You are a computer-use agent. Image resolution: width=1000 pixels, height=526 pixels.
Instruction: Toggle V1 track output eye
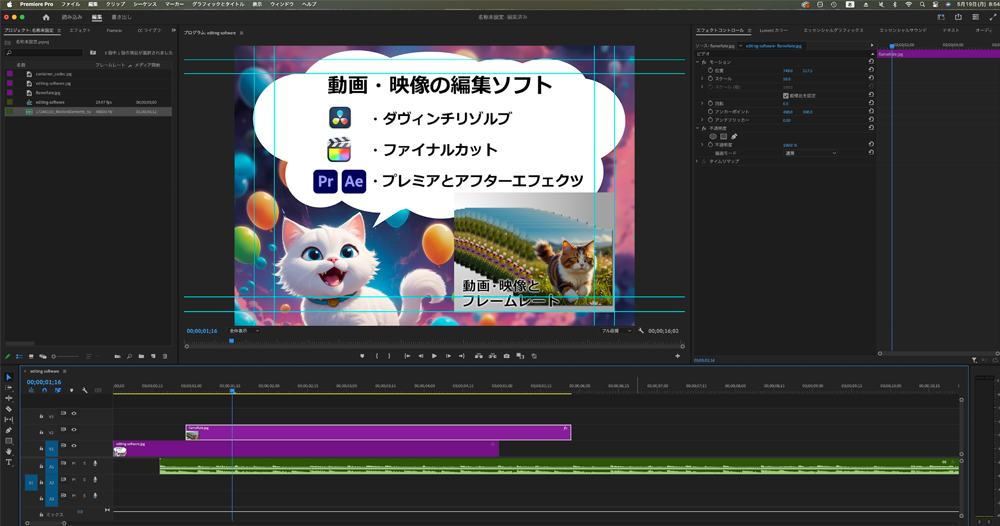[x=74, y=446]
